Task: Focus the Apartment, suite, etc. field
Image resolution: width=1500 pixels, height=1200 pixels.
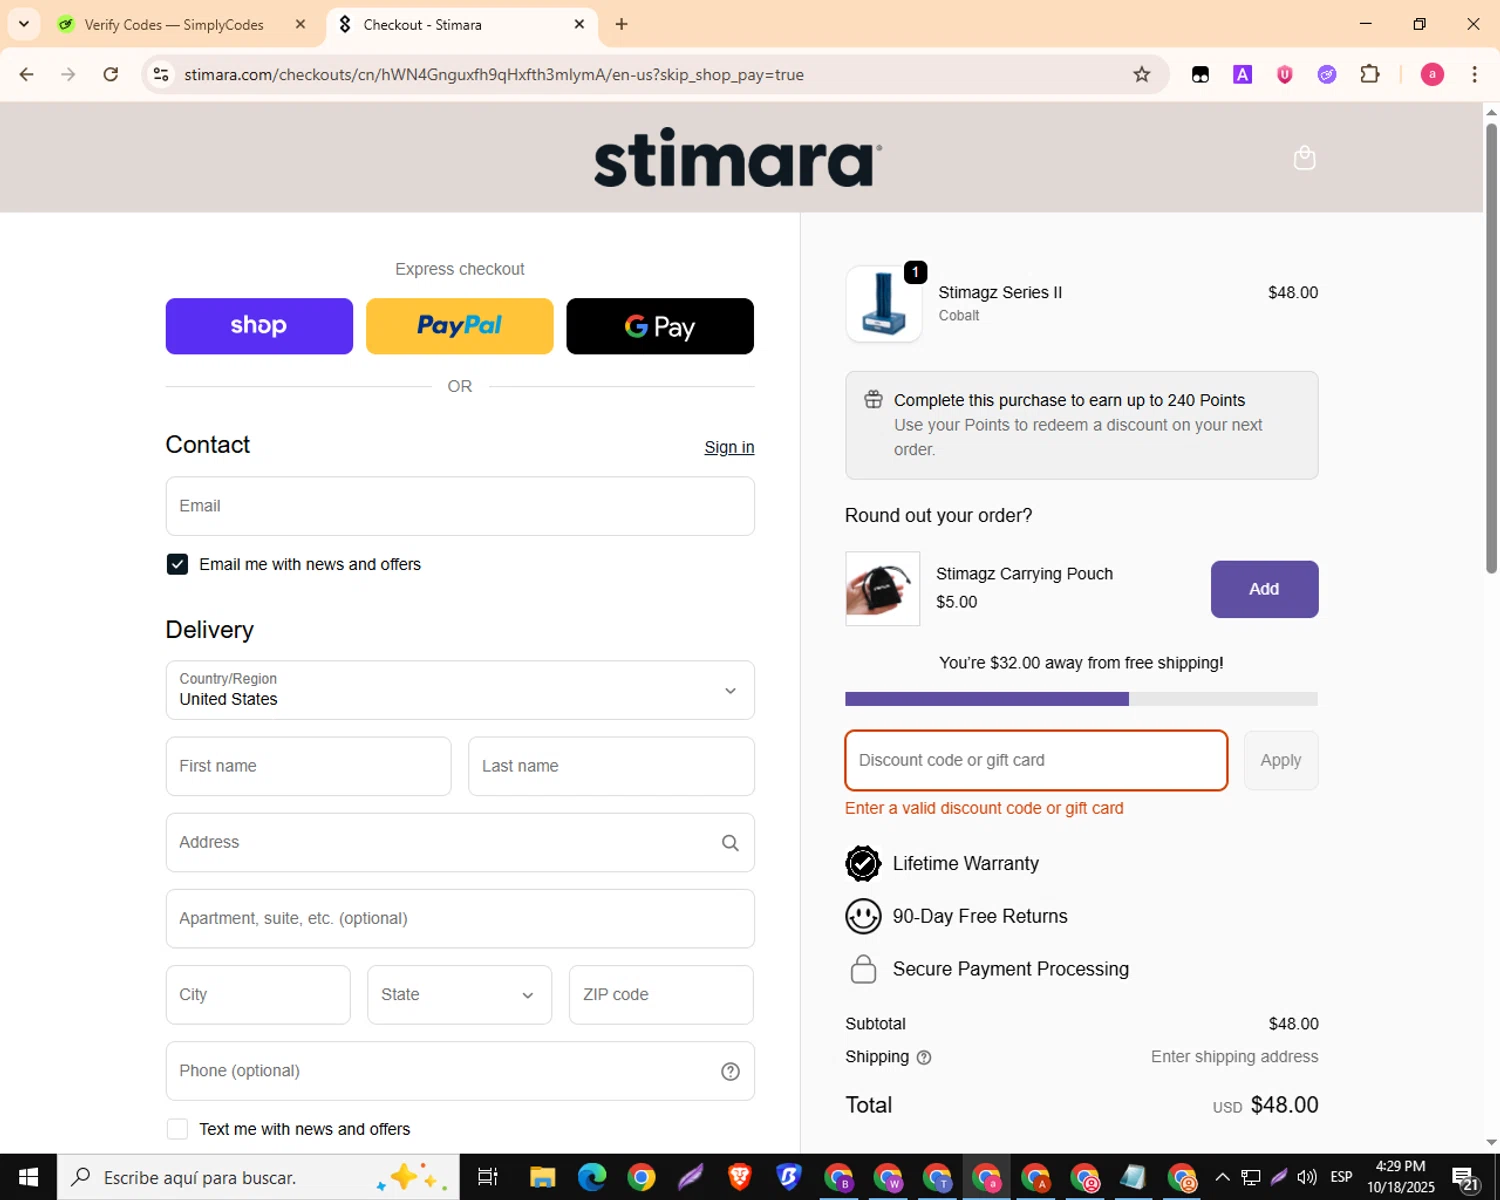Action: [x=460, y=918]
